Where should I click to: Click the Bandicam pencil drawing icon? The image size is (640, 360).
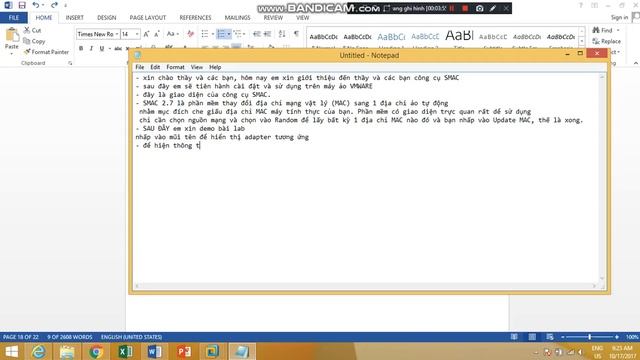click(493, 8)
